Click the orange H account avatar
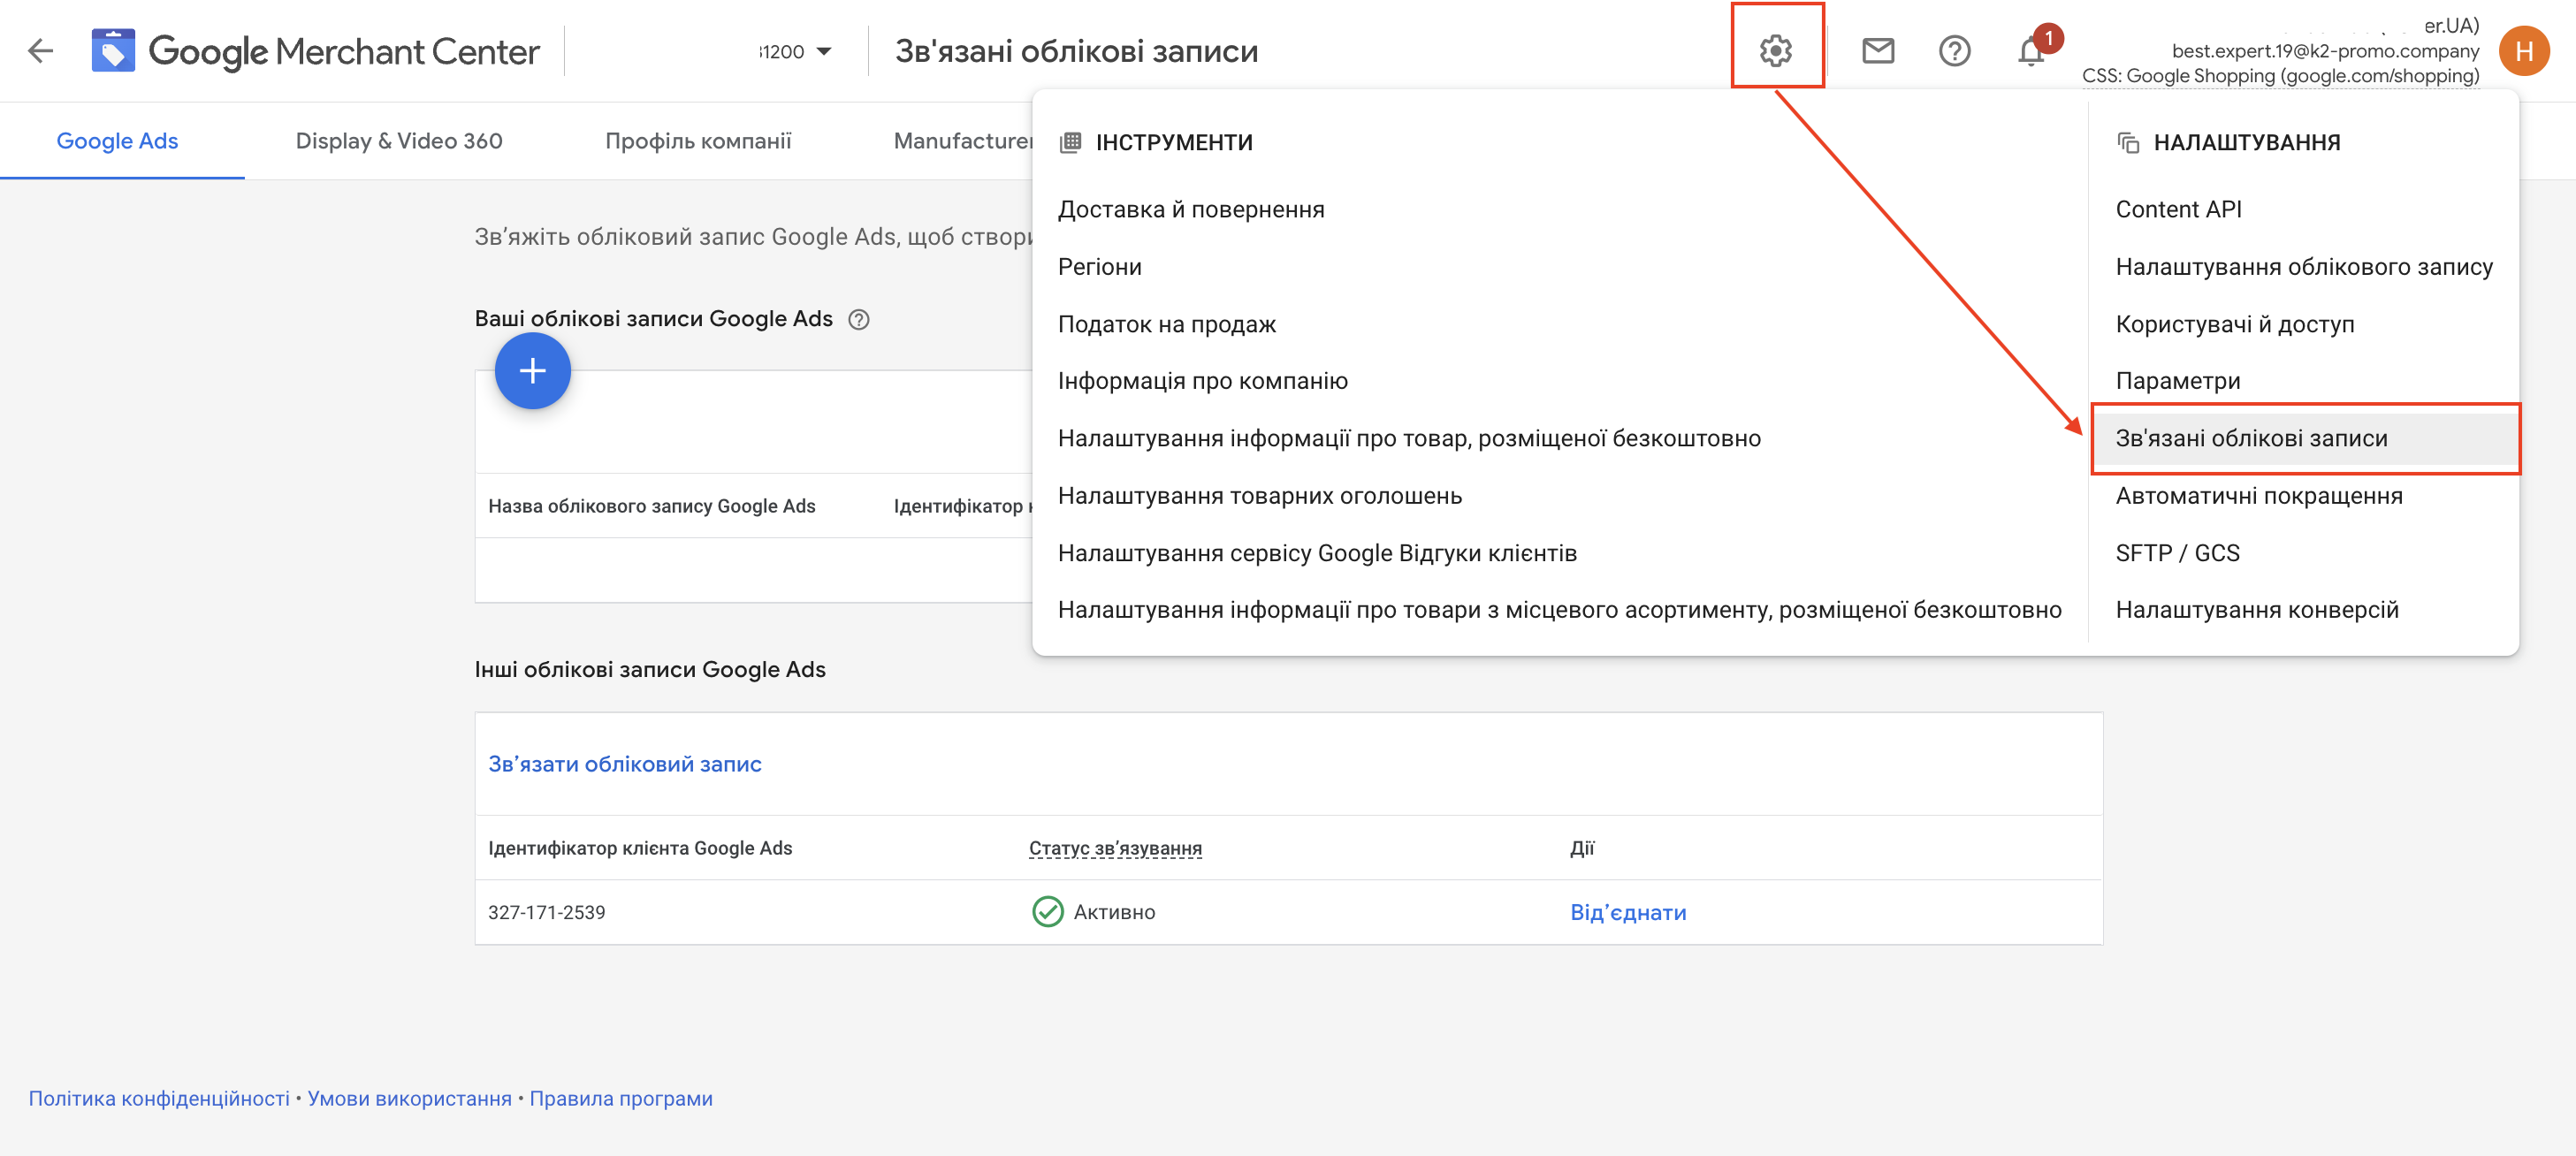This screenshot has width=2576, height=1156. [2524, 51]
